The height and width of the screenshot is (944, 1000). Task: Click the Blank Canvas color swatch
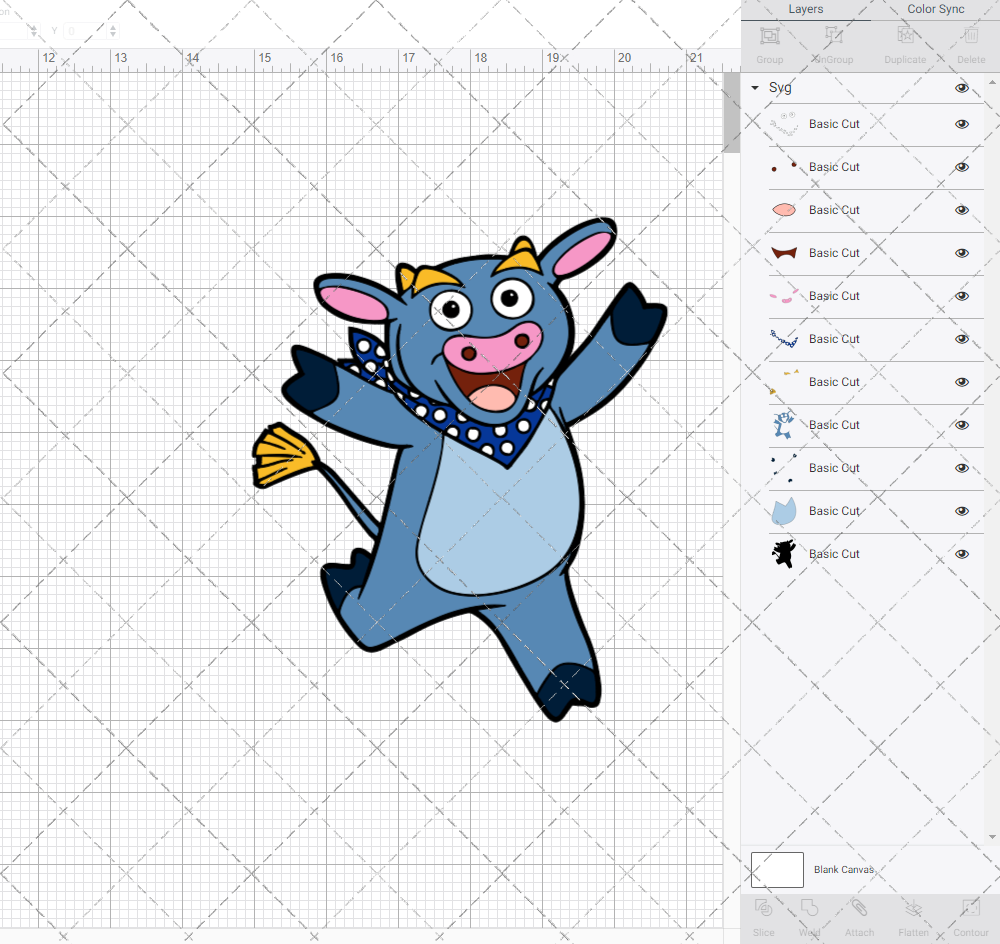[x=777, y=869]
